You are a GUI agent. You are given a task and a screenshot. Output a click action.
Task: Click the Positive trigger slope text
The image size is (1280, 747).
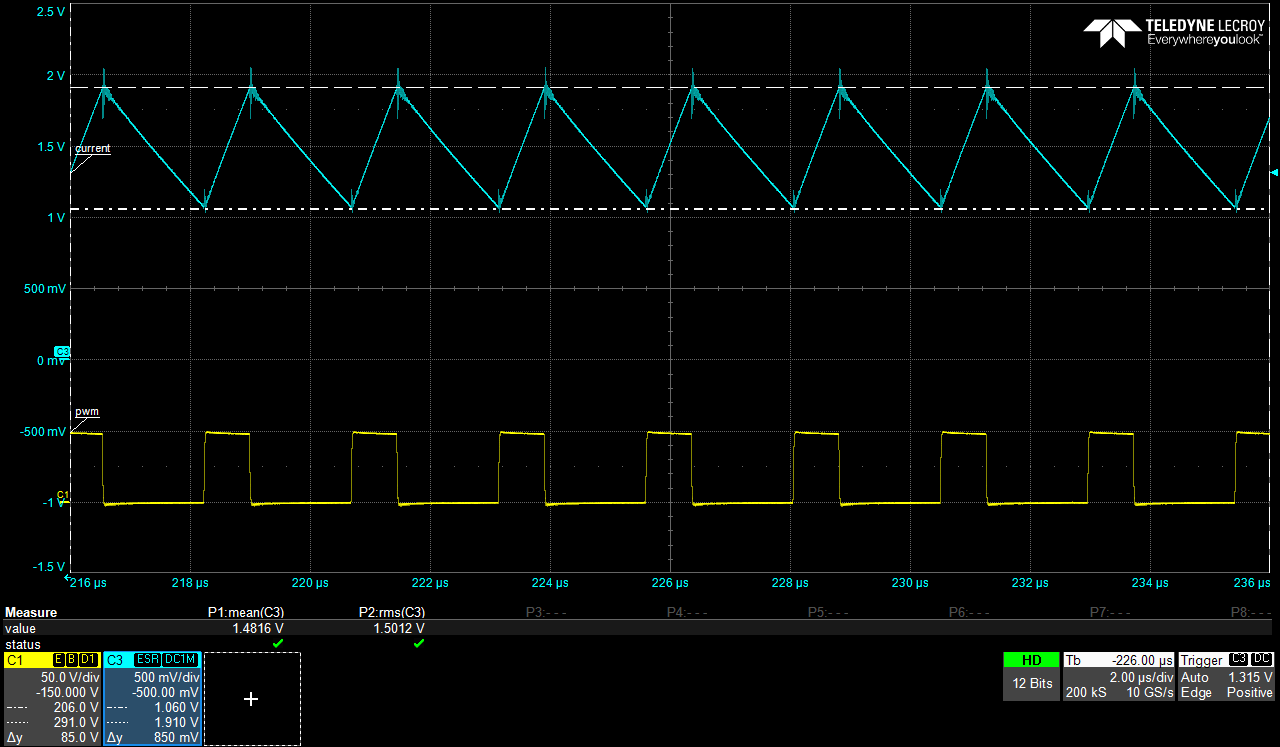tap(1250, 692)
